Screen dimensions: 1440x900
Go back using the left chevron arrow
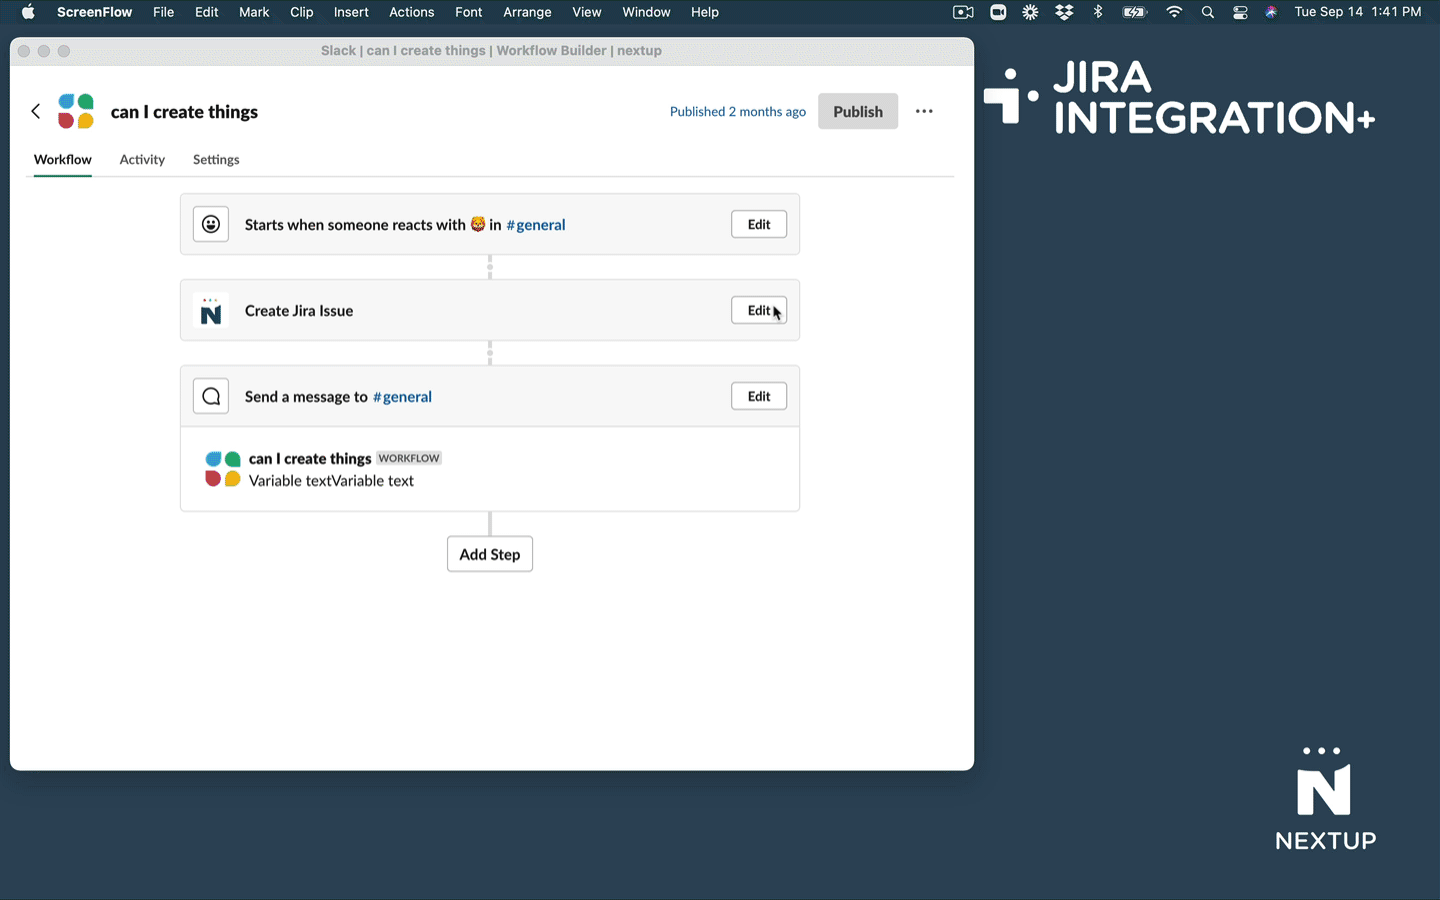click(36, 111)
